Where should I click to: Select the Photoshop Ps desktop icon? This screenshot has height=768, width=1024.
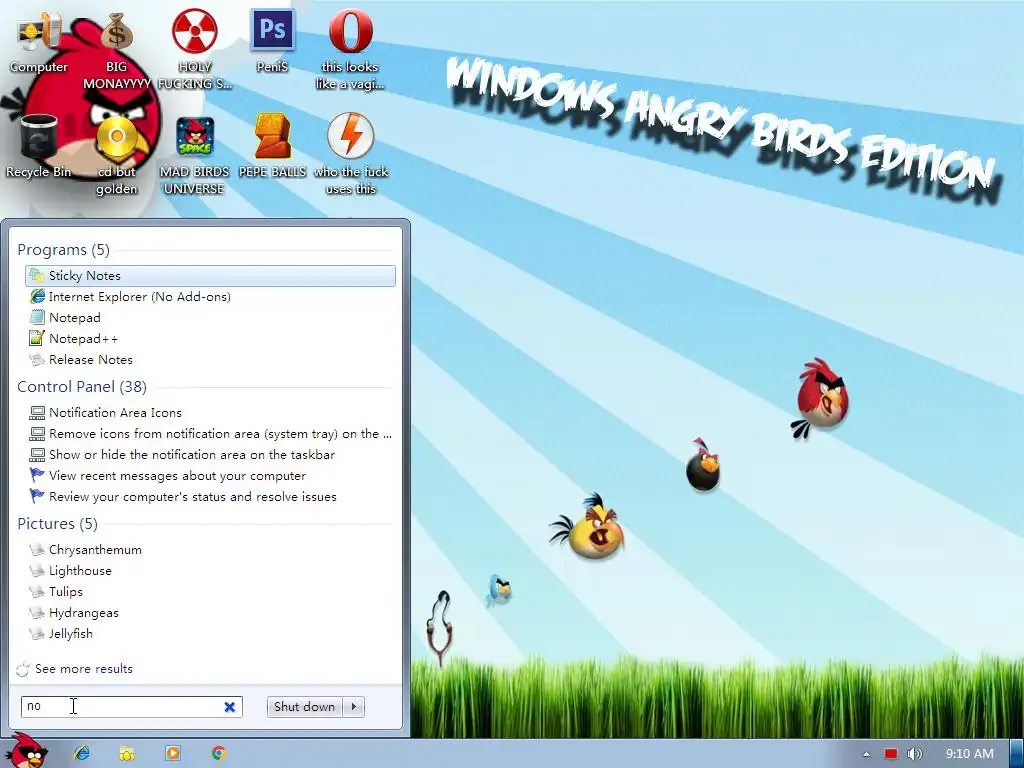pyautogui.click(x=272, y=40)
